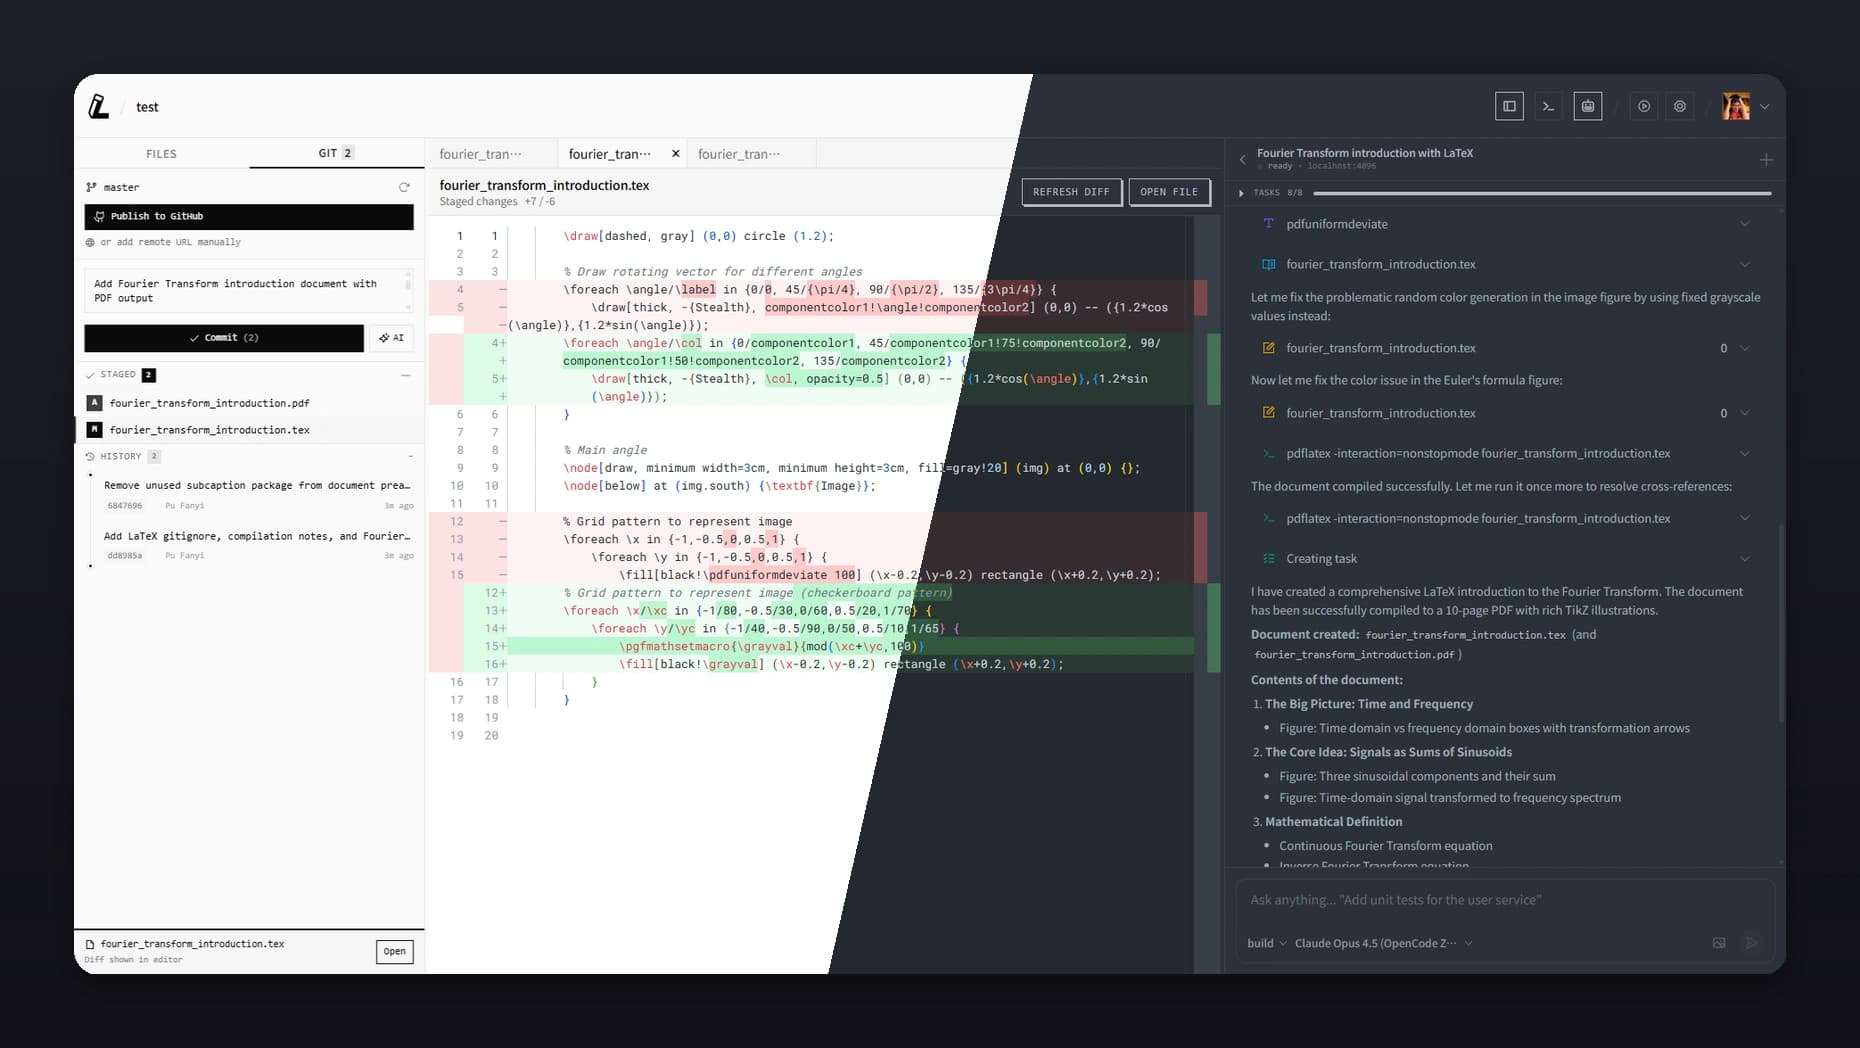Close the active fourier_tran editor tab
1860x1048 pixels.
[x=675, y=154]
